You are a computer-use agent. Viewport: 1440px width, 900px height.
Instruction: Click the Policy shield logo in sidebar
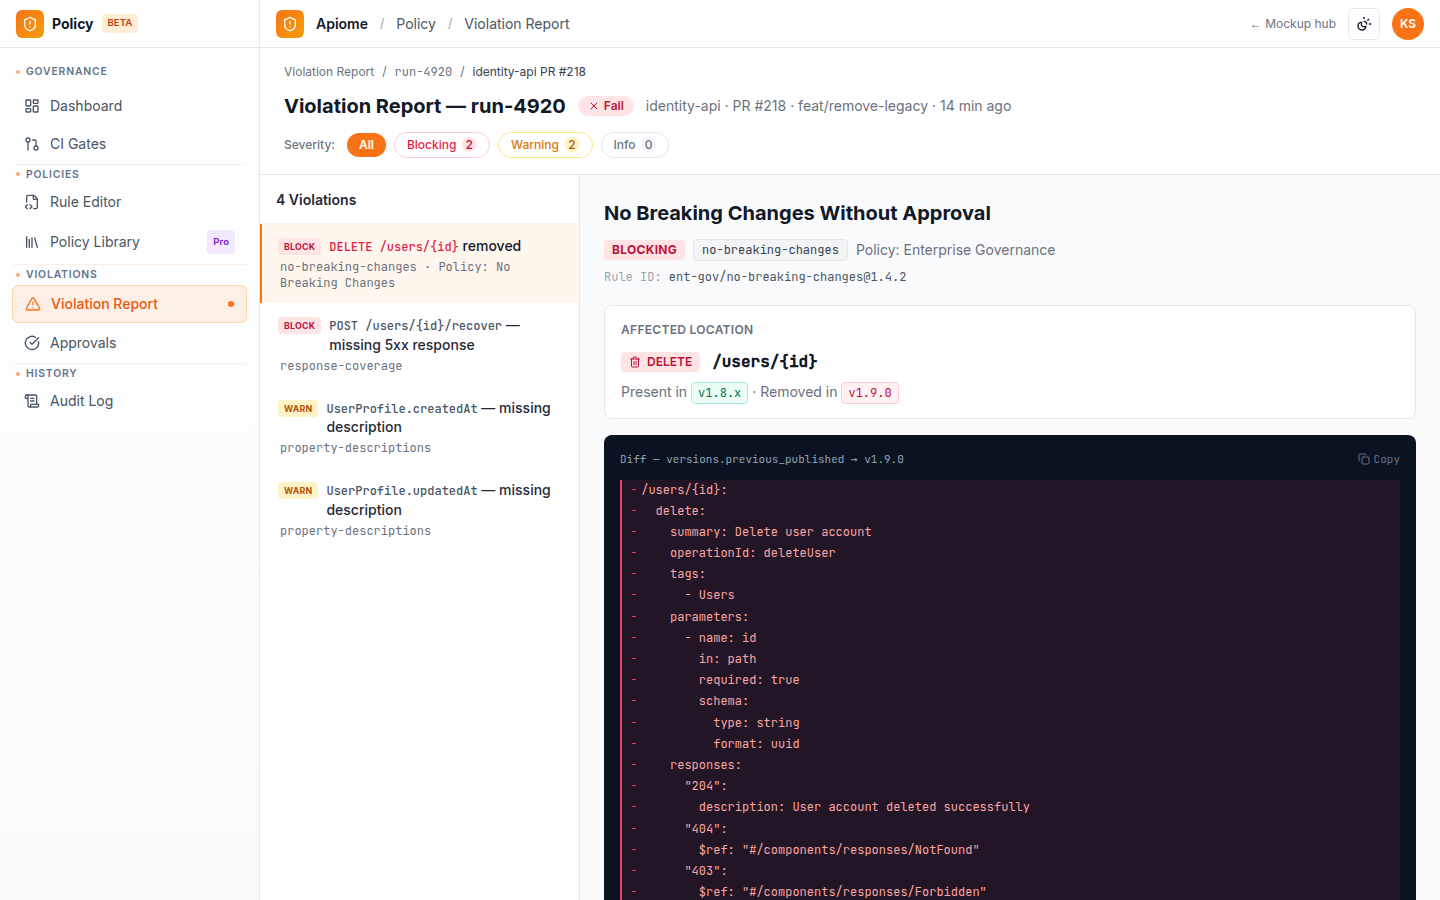click(x=30, y=24)
